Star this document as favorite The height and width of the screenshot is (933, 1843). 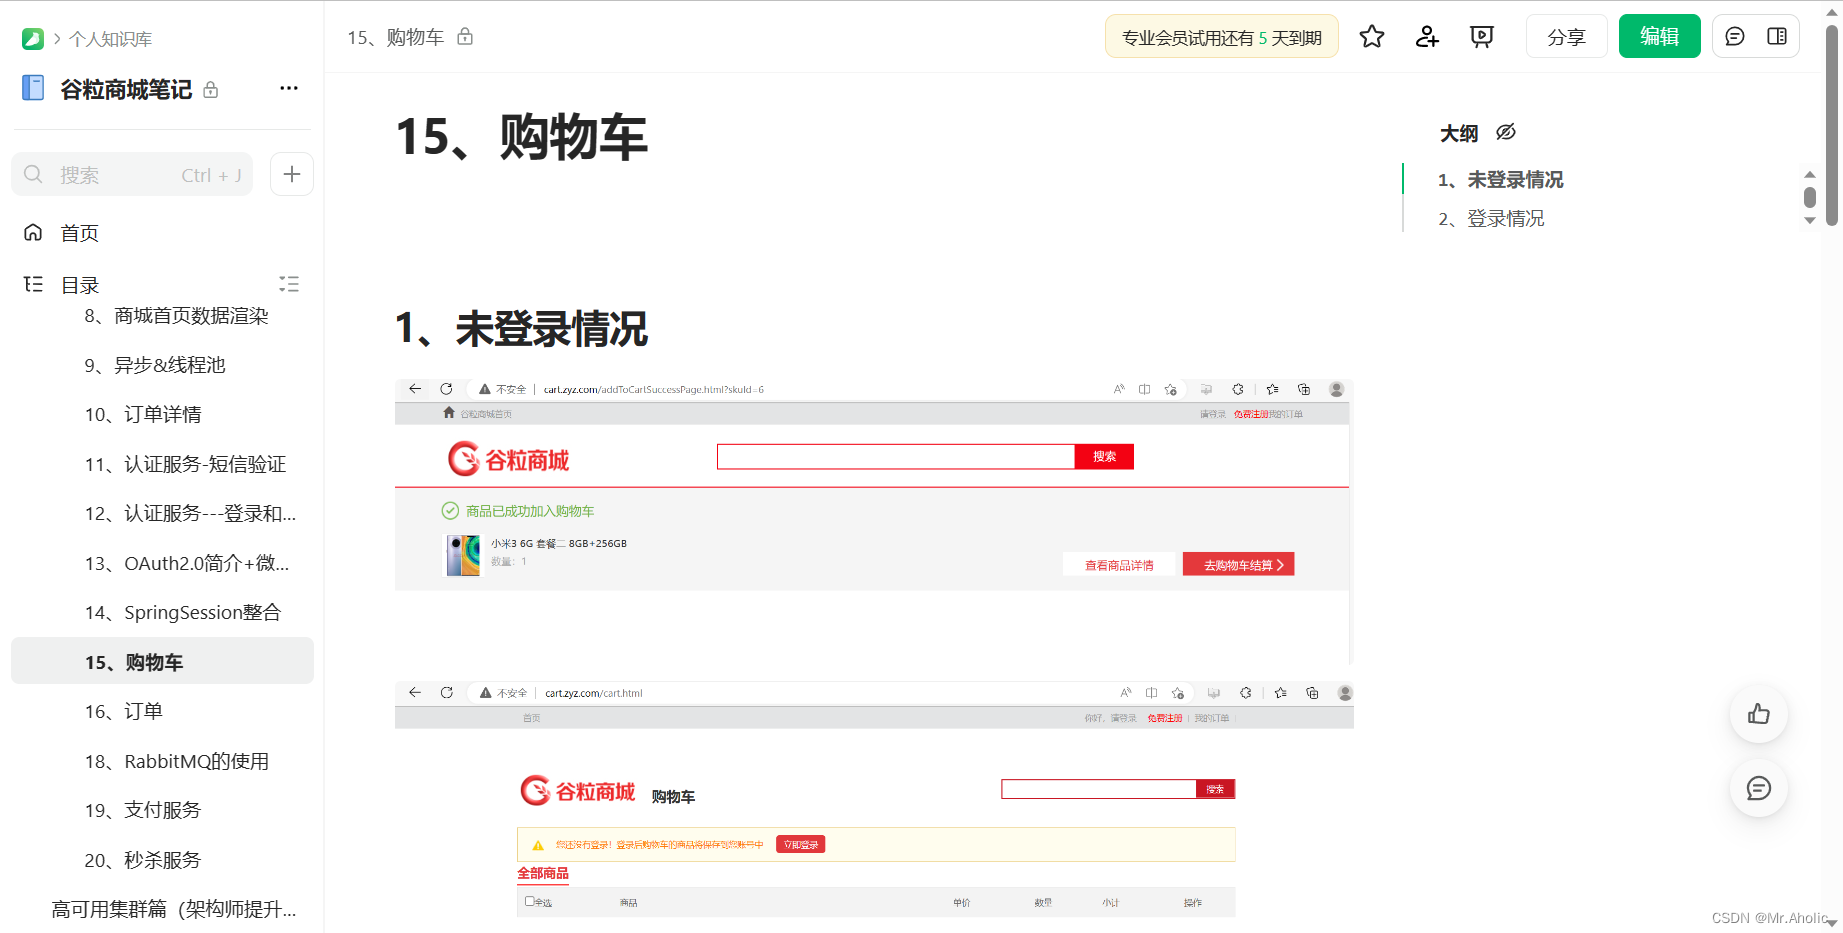[1372, 37]
